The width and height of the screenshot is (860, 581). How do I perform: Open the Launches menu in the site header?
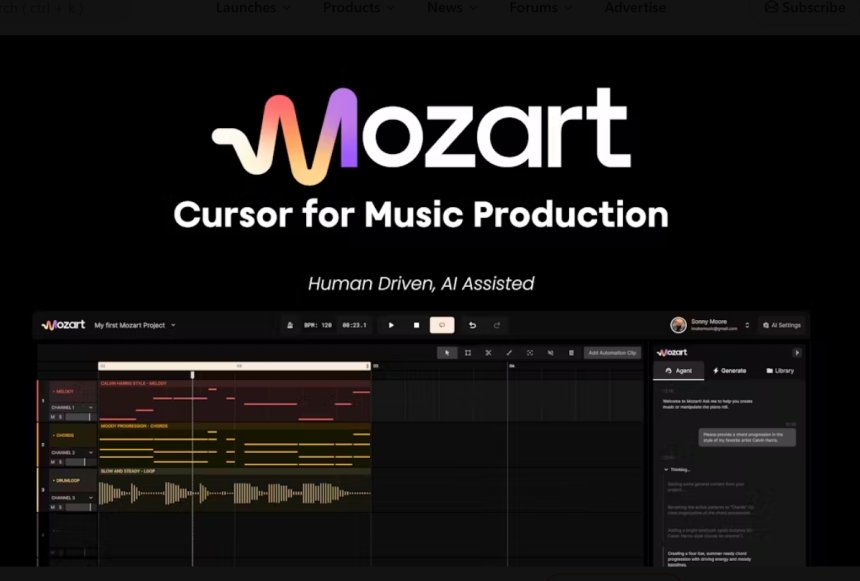tap(253, 8)
